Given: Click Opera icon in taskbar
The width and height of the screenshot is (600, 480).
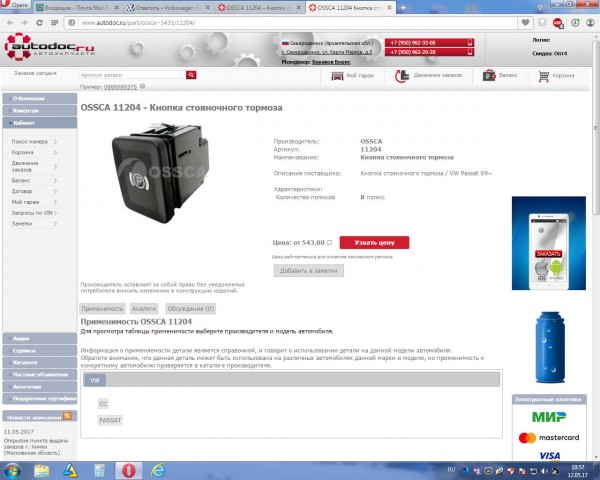Looking at the screenshot, I should (x=129, y=471).
